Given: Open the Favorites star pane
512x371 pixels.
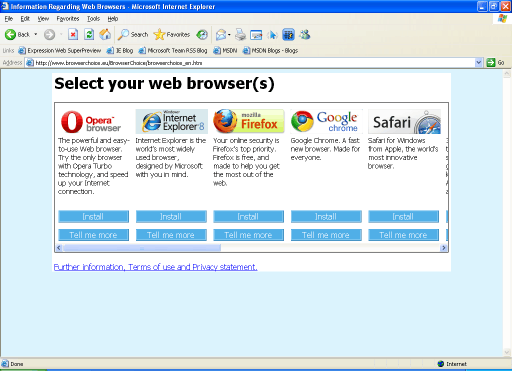Looking at the screenshot, I should tap(171, 34).
